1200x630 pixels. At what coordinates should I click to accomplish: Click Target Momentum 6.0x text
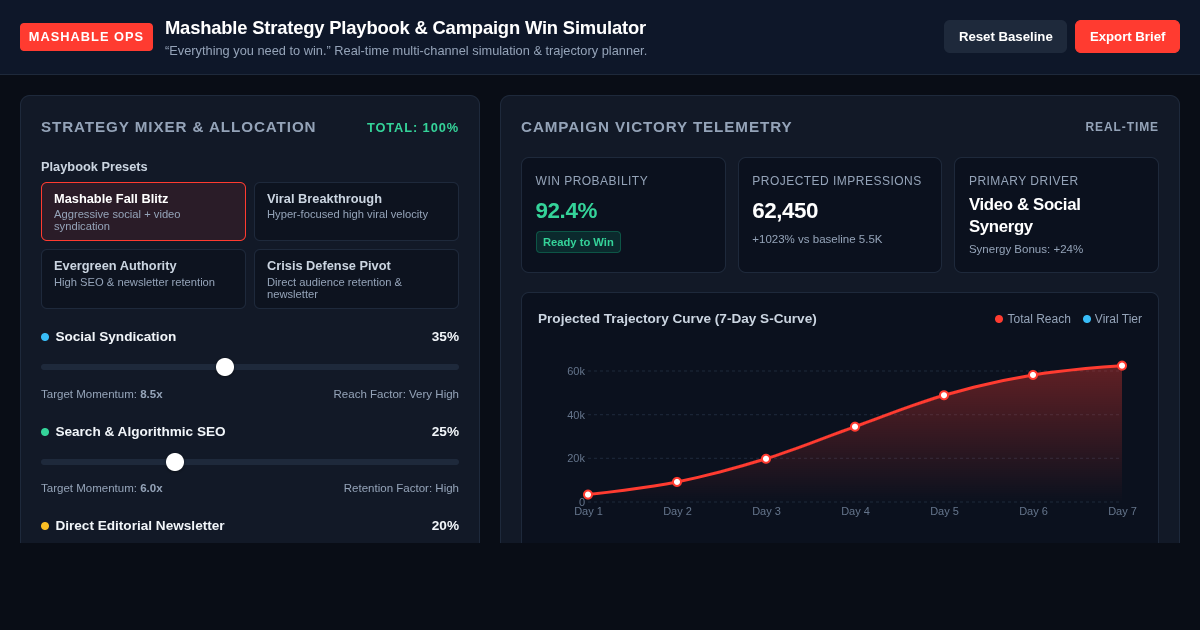click(x=102, y=488)
